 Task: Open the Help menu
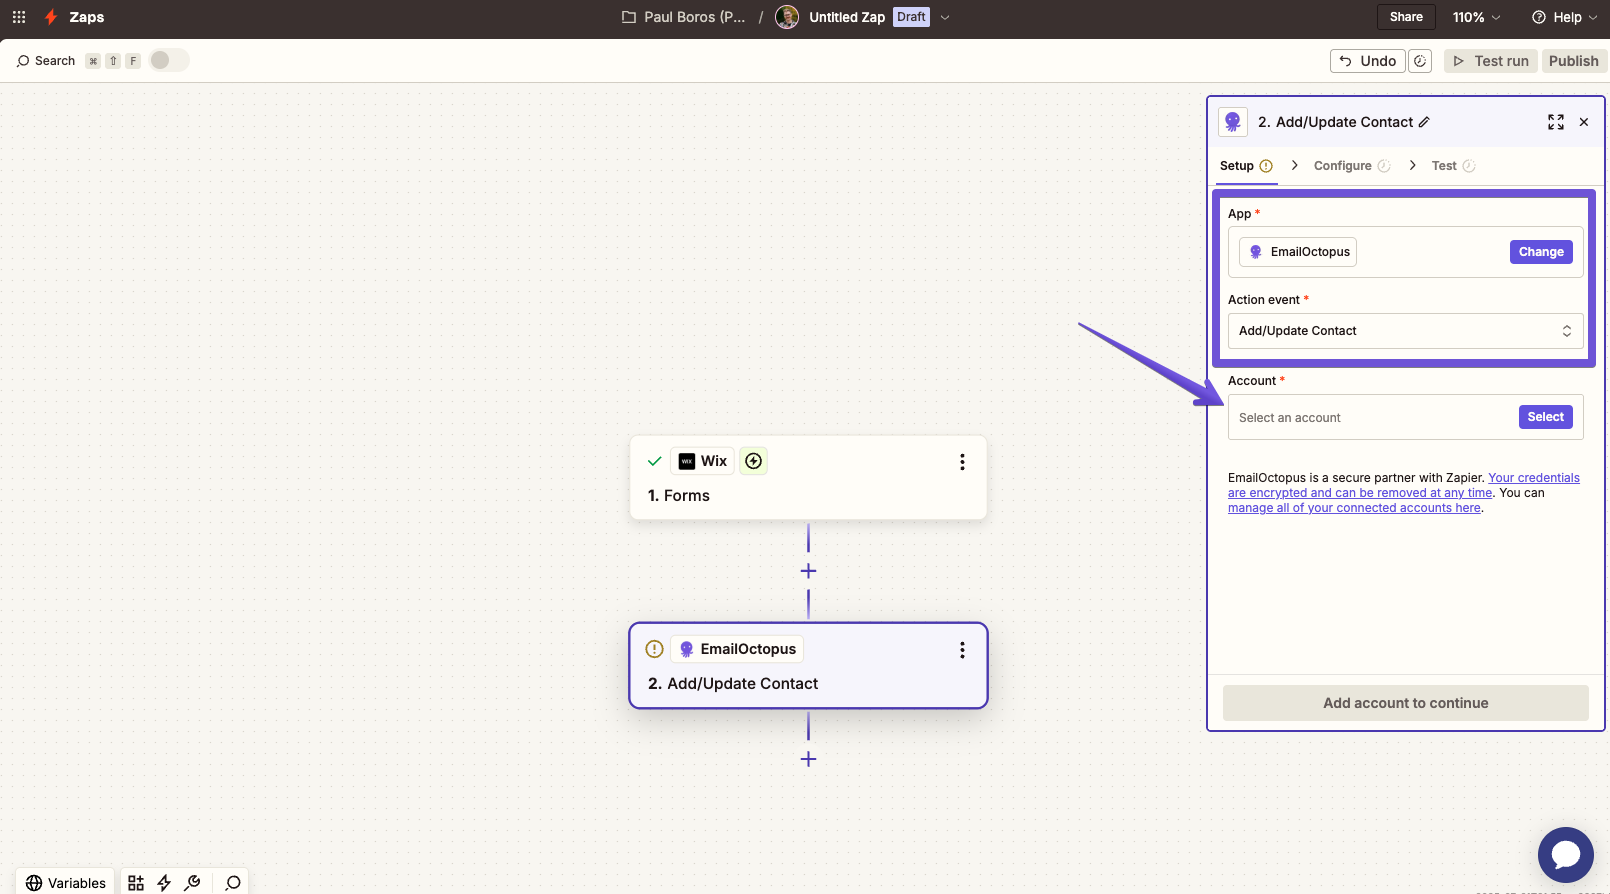1565,17
